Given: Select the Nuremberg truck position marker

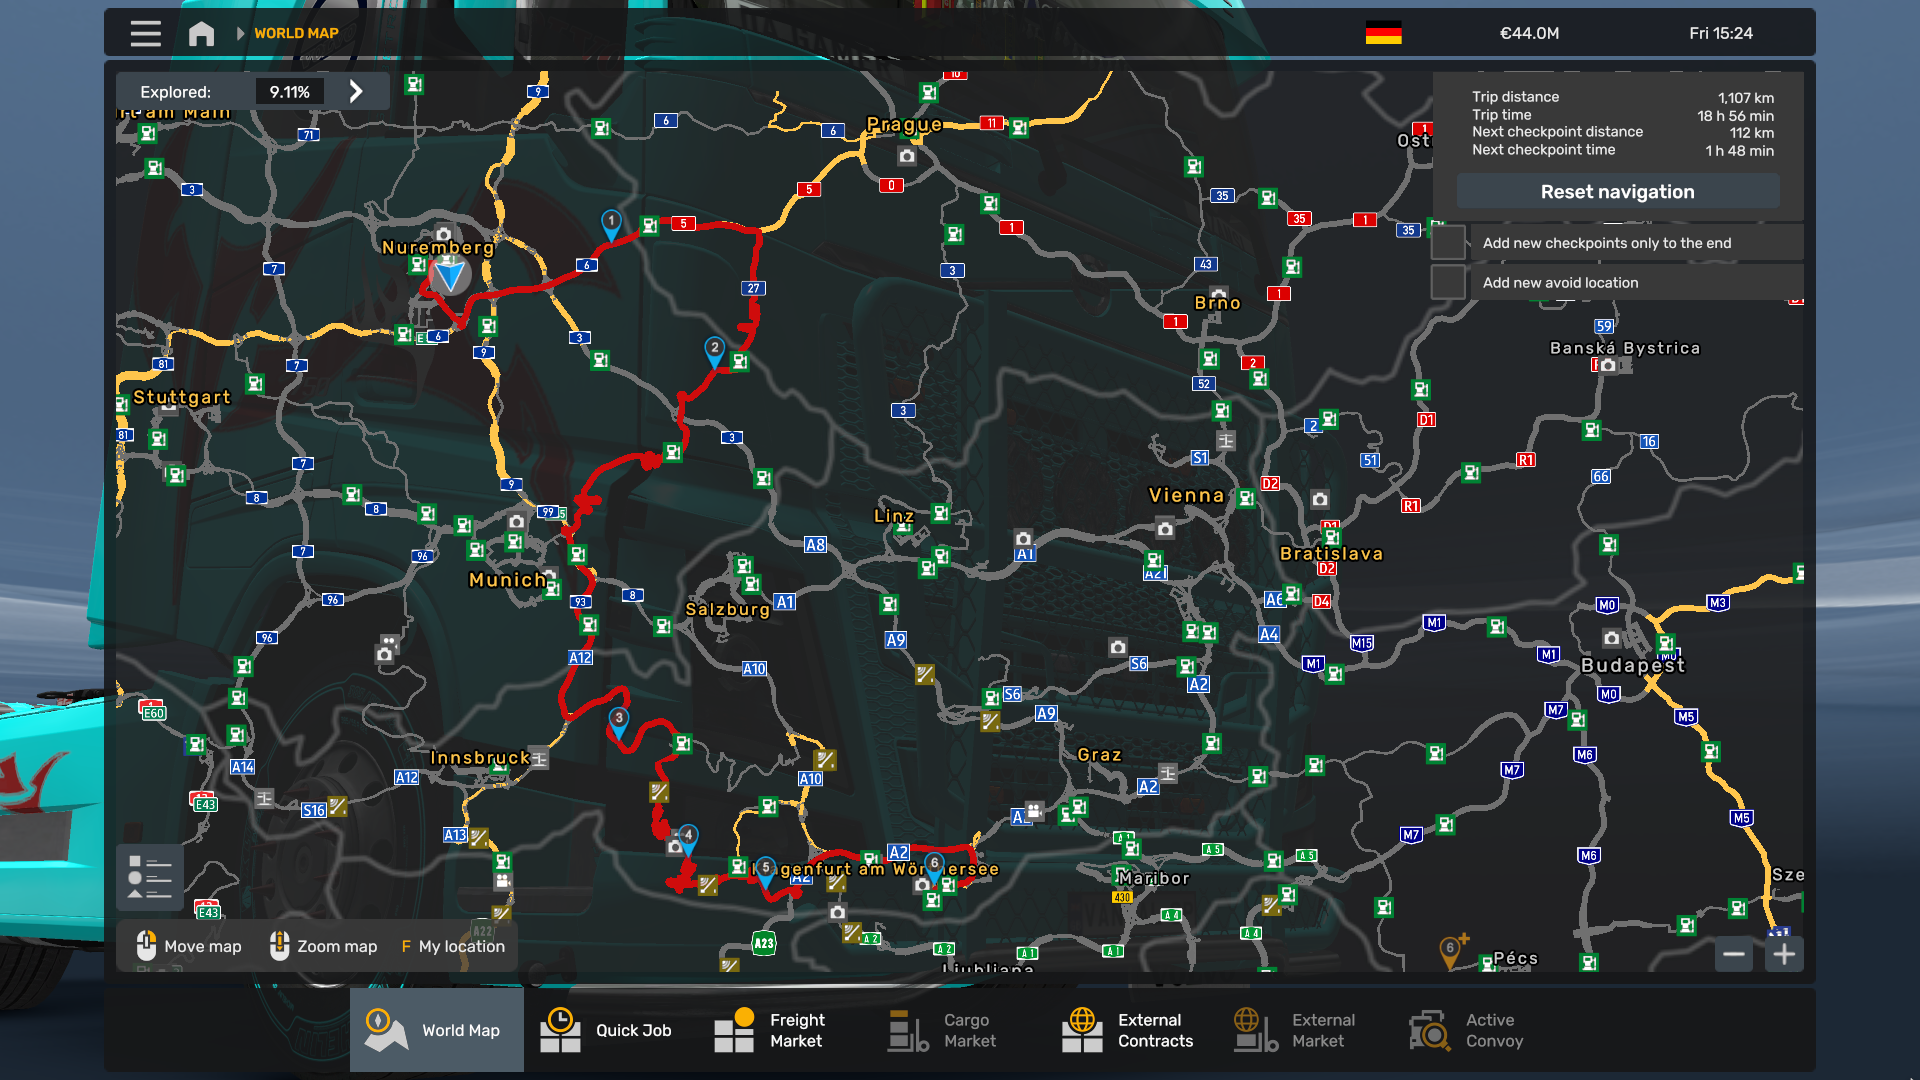Looking at the screenshot, I should pos(450,274).
